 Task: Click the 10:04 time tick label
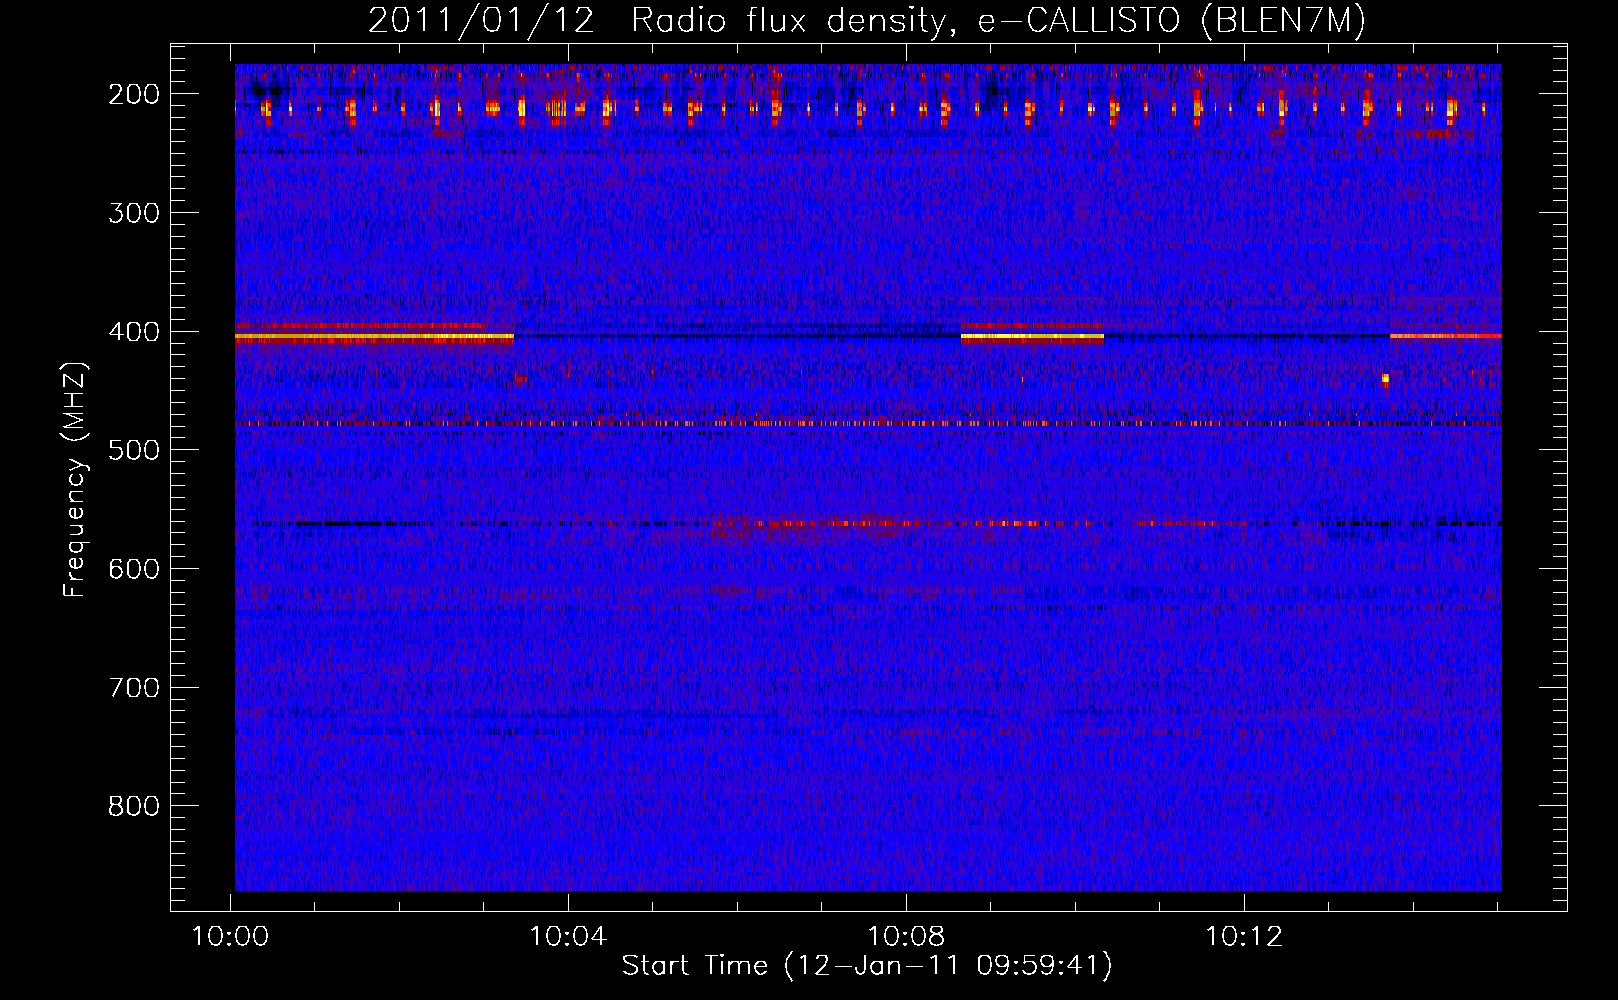pyautogui.click(x=568, y=937)
